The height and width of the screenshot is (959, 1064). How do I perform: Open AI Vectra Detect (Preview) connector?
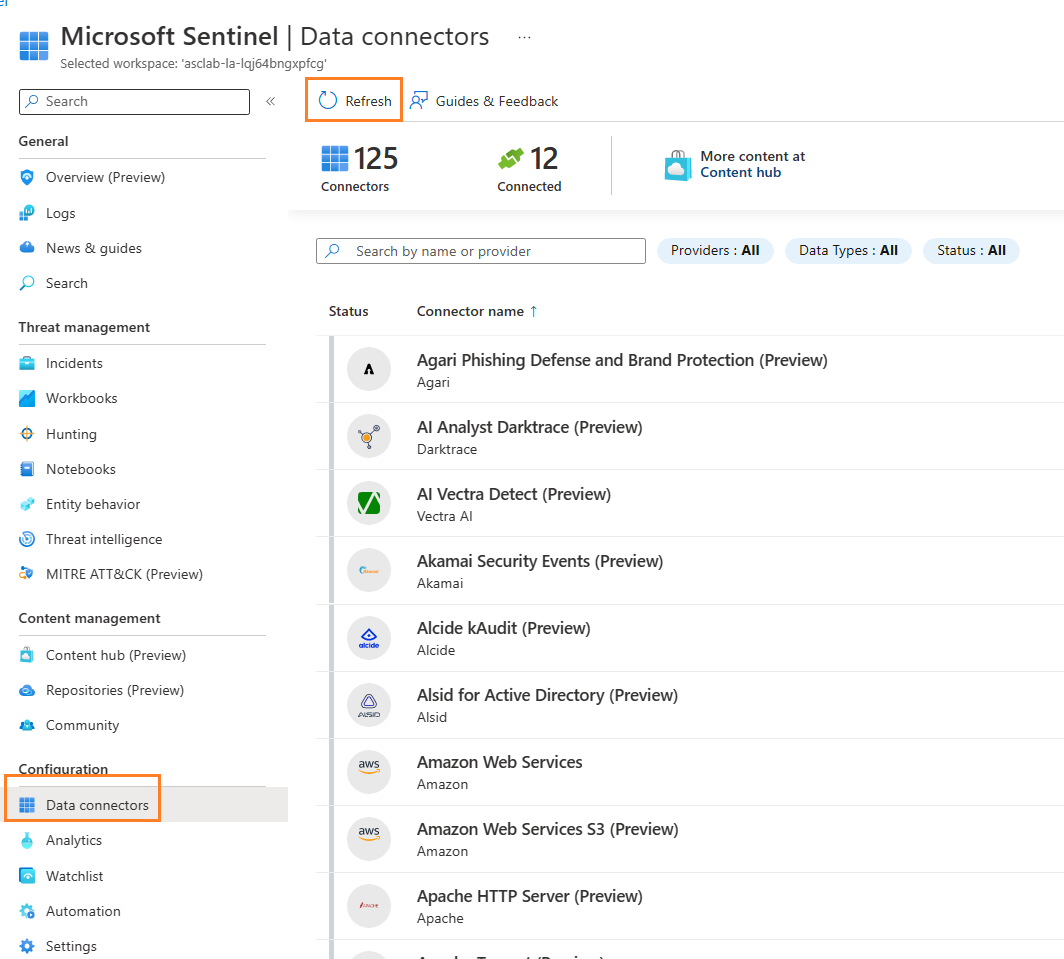click(513, 494)
